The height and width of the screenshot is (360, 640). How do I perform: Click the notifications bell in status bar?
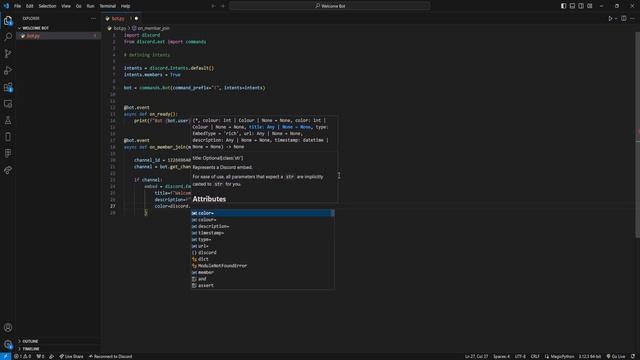[633, 356]
